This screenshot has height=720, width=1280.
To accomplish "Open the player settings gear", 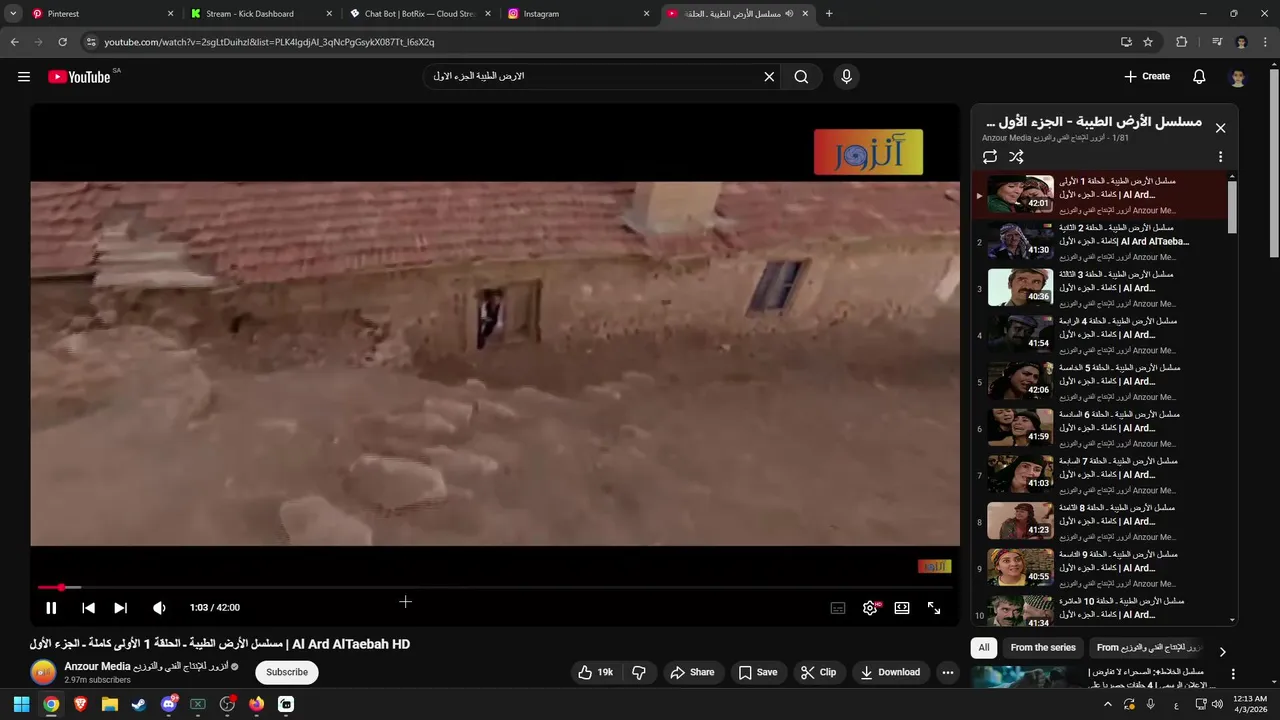I will [871, 607].
